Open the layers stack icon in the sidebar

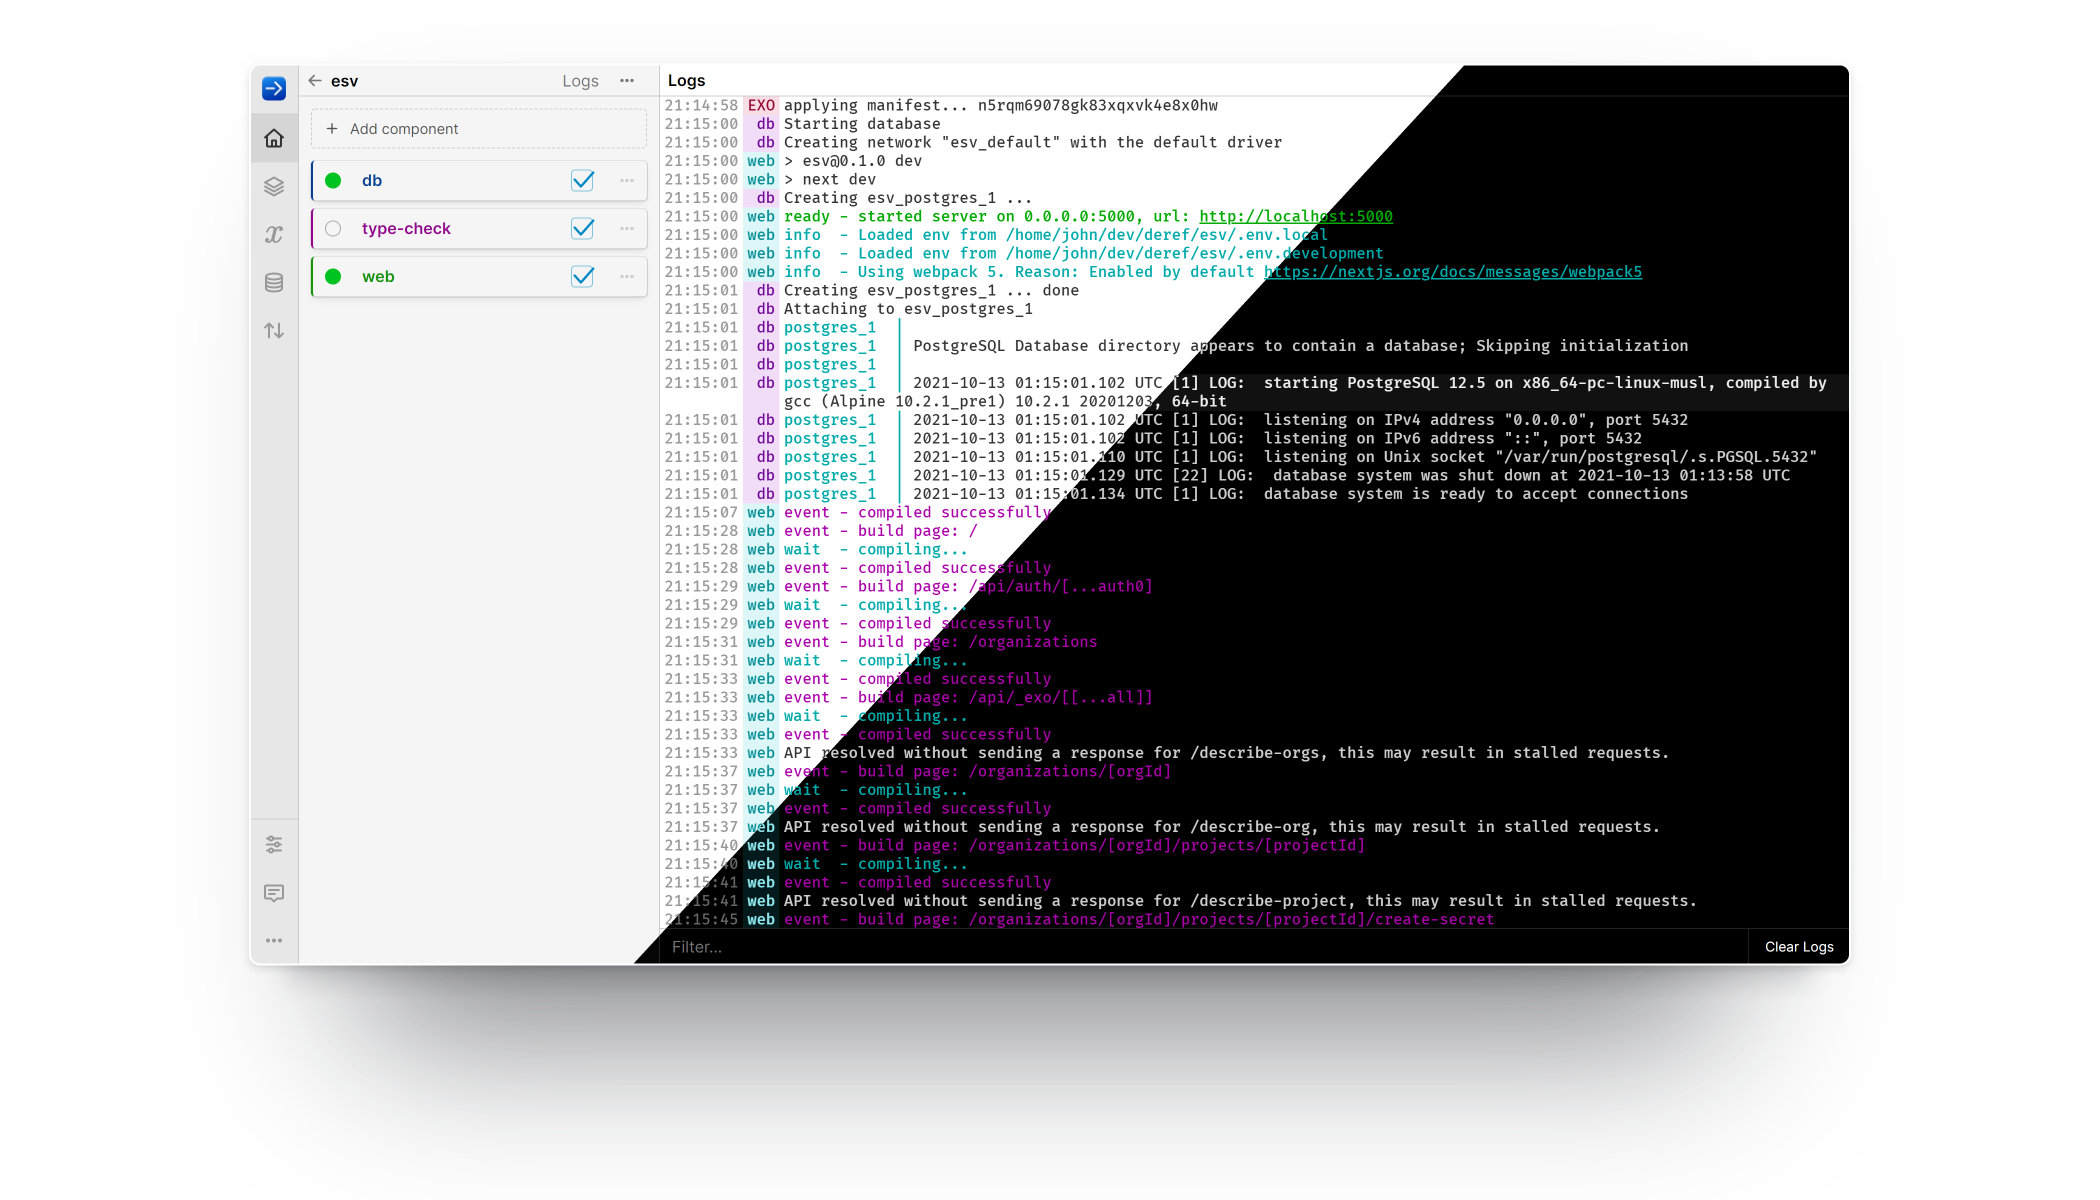pos(274,186)
